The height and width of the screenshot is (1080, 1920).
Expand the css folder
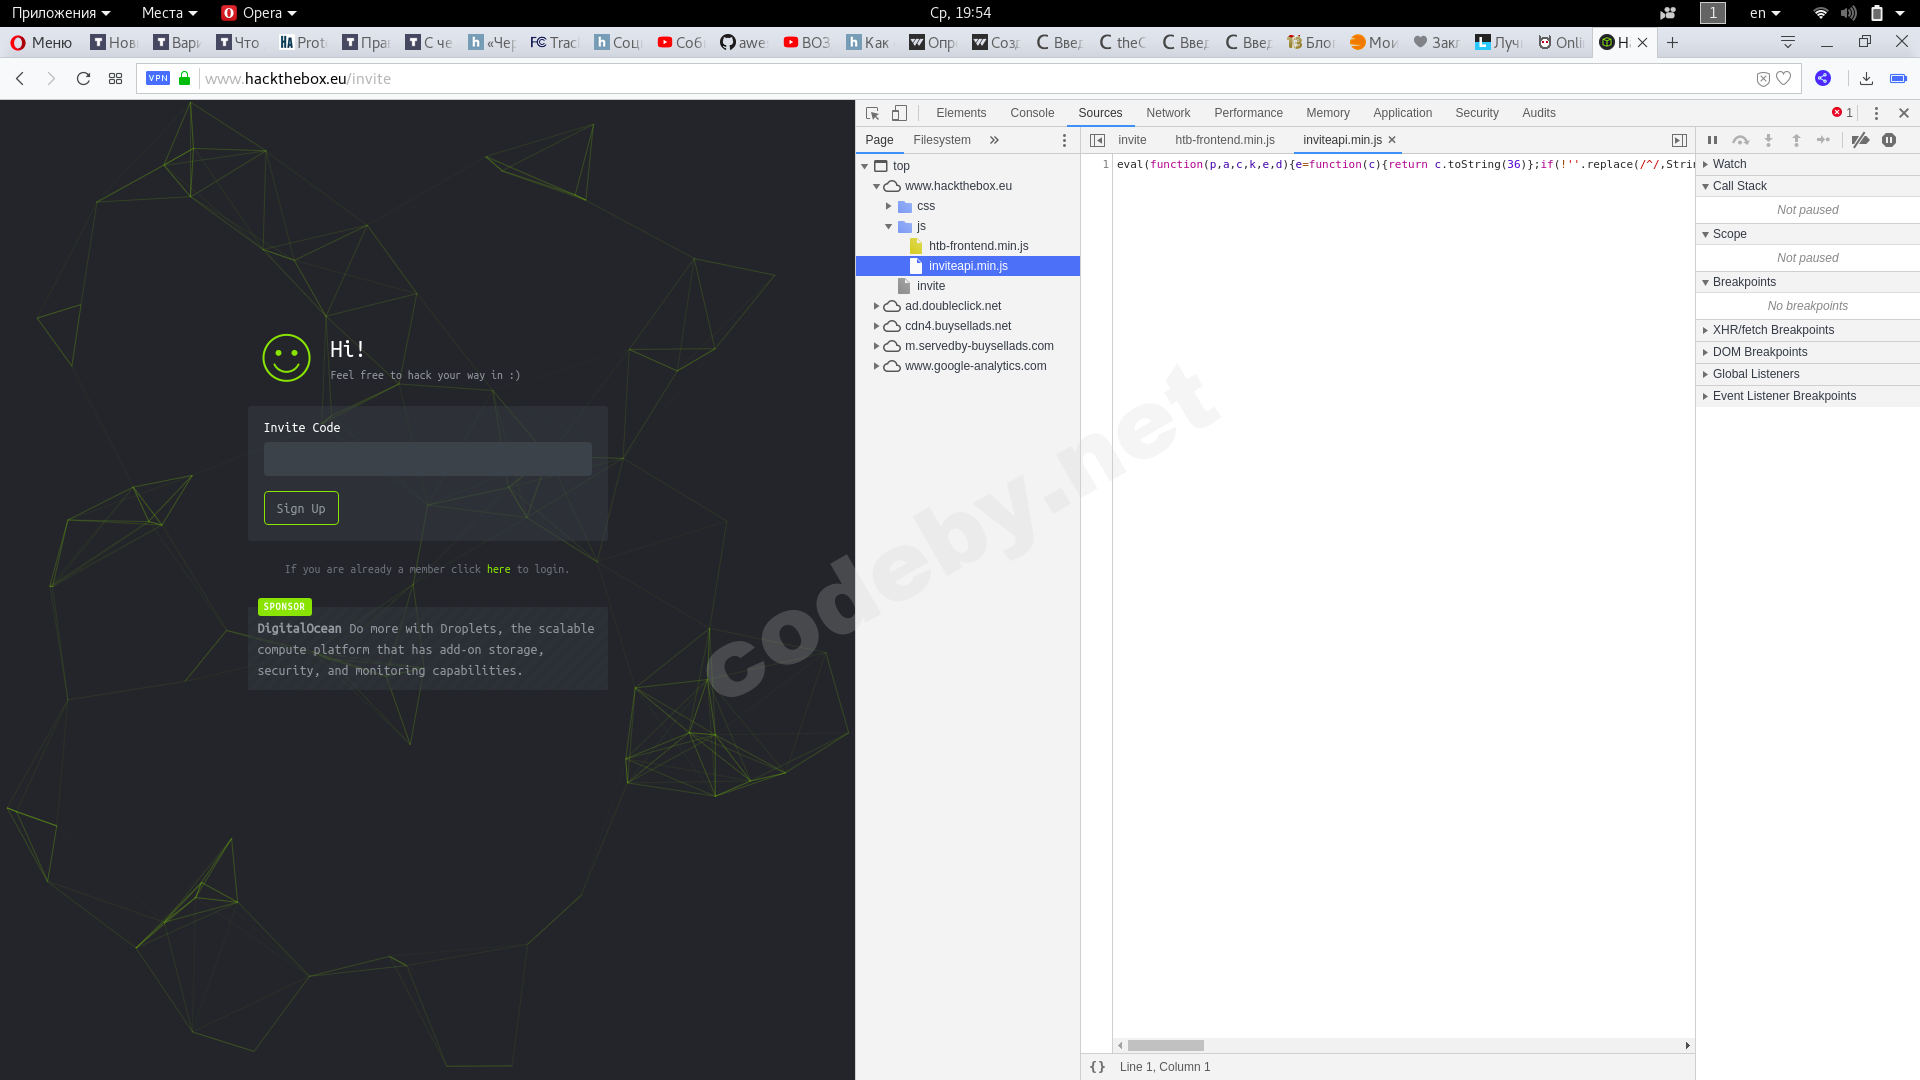888,206
